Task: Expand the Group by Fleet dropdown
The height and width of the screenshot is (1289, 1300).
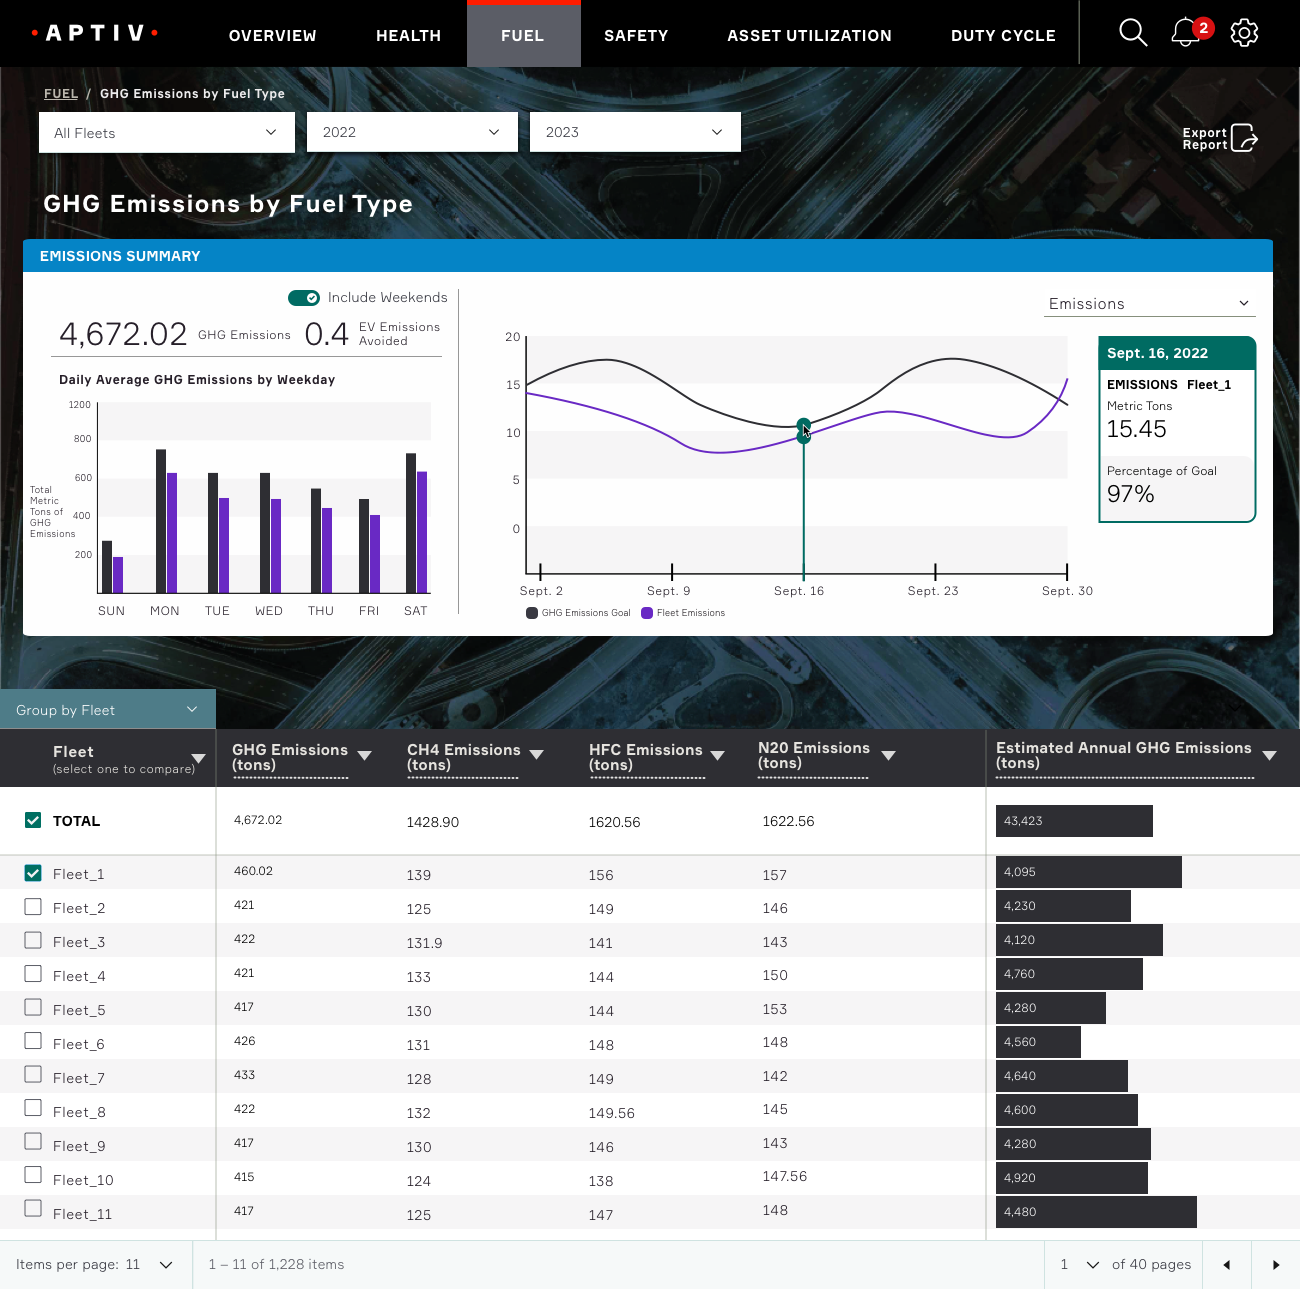Action: coord(107,710)
